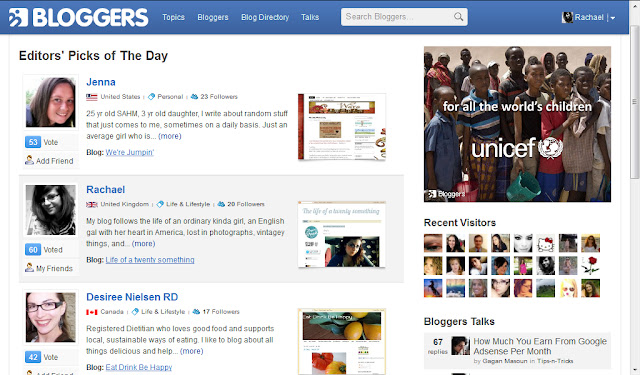640x375 pixels.
Task: Open Rachael's account avatar in header
Action: pyautogui.click(x=567, y=17)
